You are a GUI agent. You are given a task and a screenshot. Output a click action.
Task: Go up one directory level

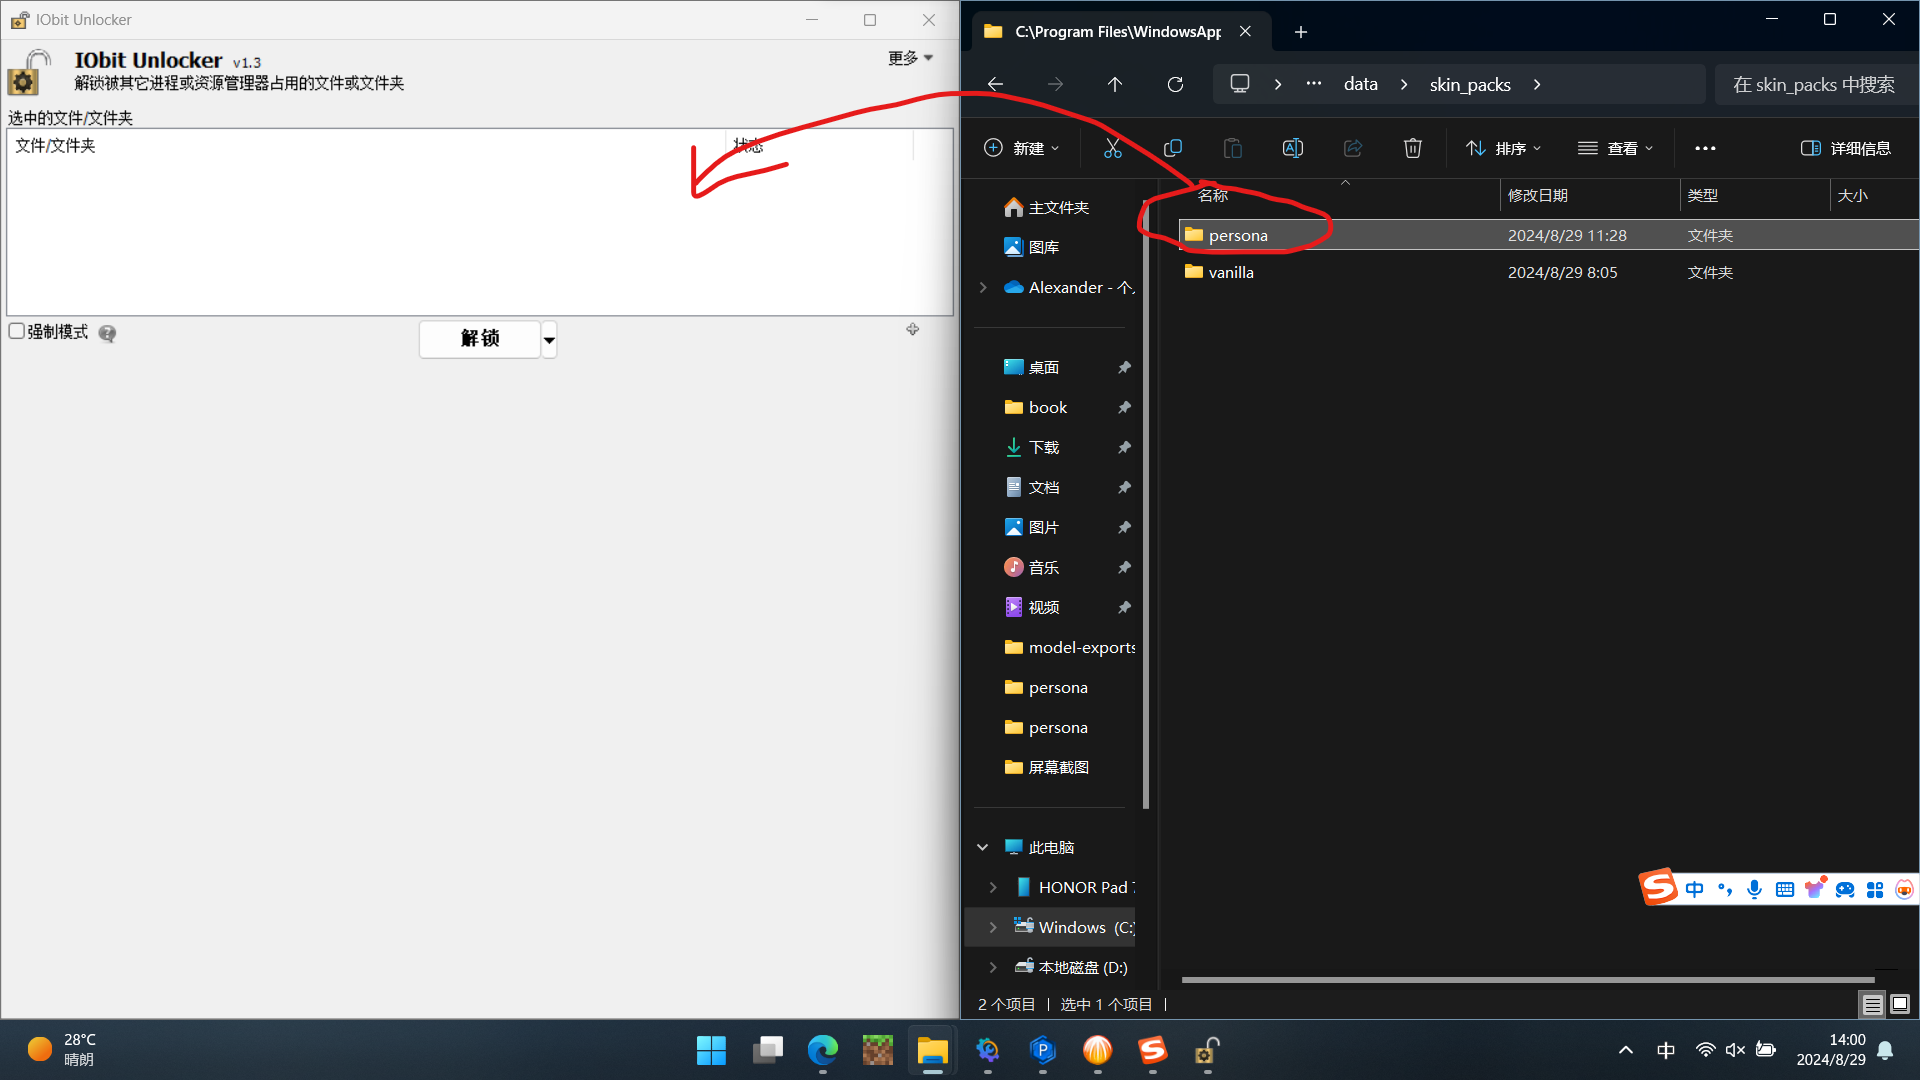[x=1115, y=84]
